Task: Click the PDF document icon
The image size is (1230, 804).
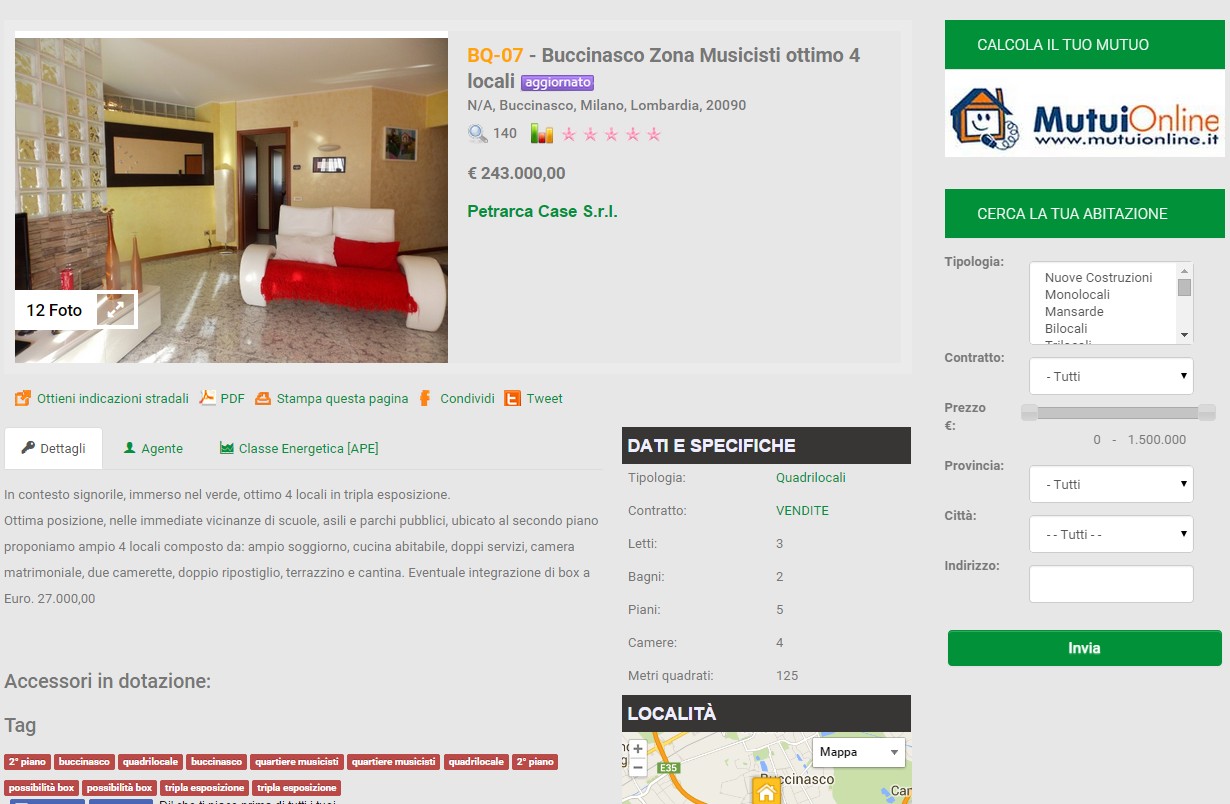Action: (x=207, y=398)
